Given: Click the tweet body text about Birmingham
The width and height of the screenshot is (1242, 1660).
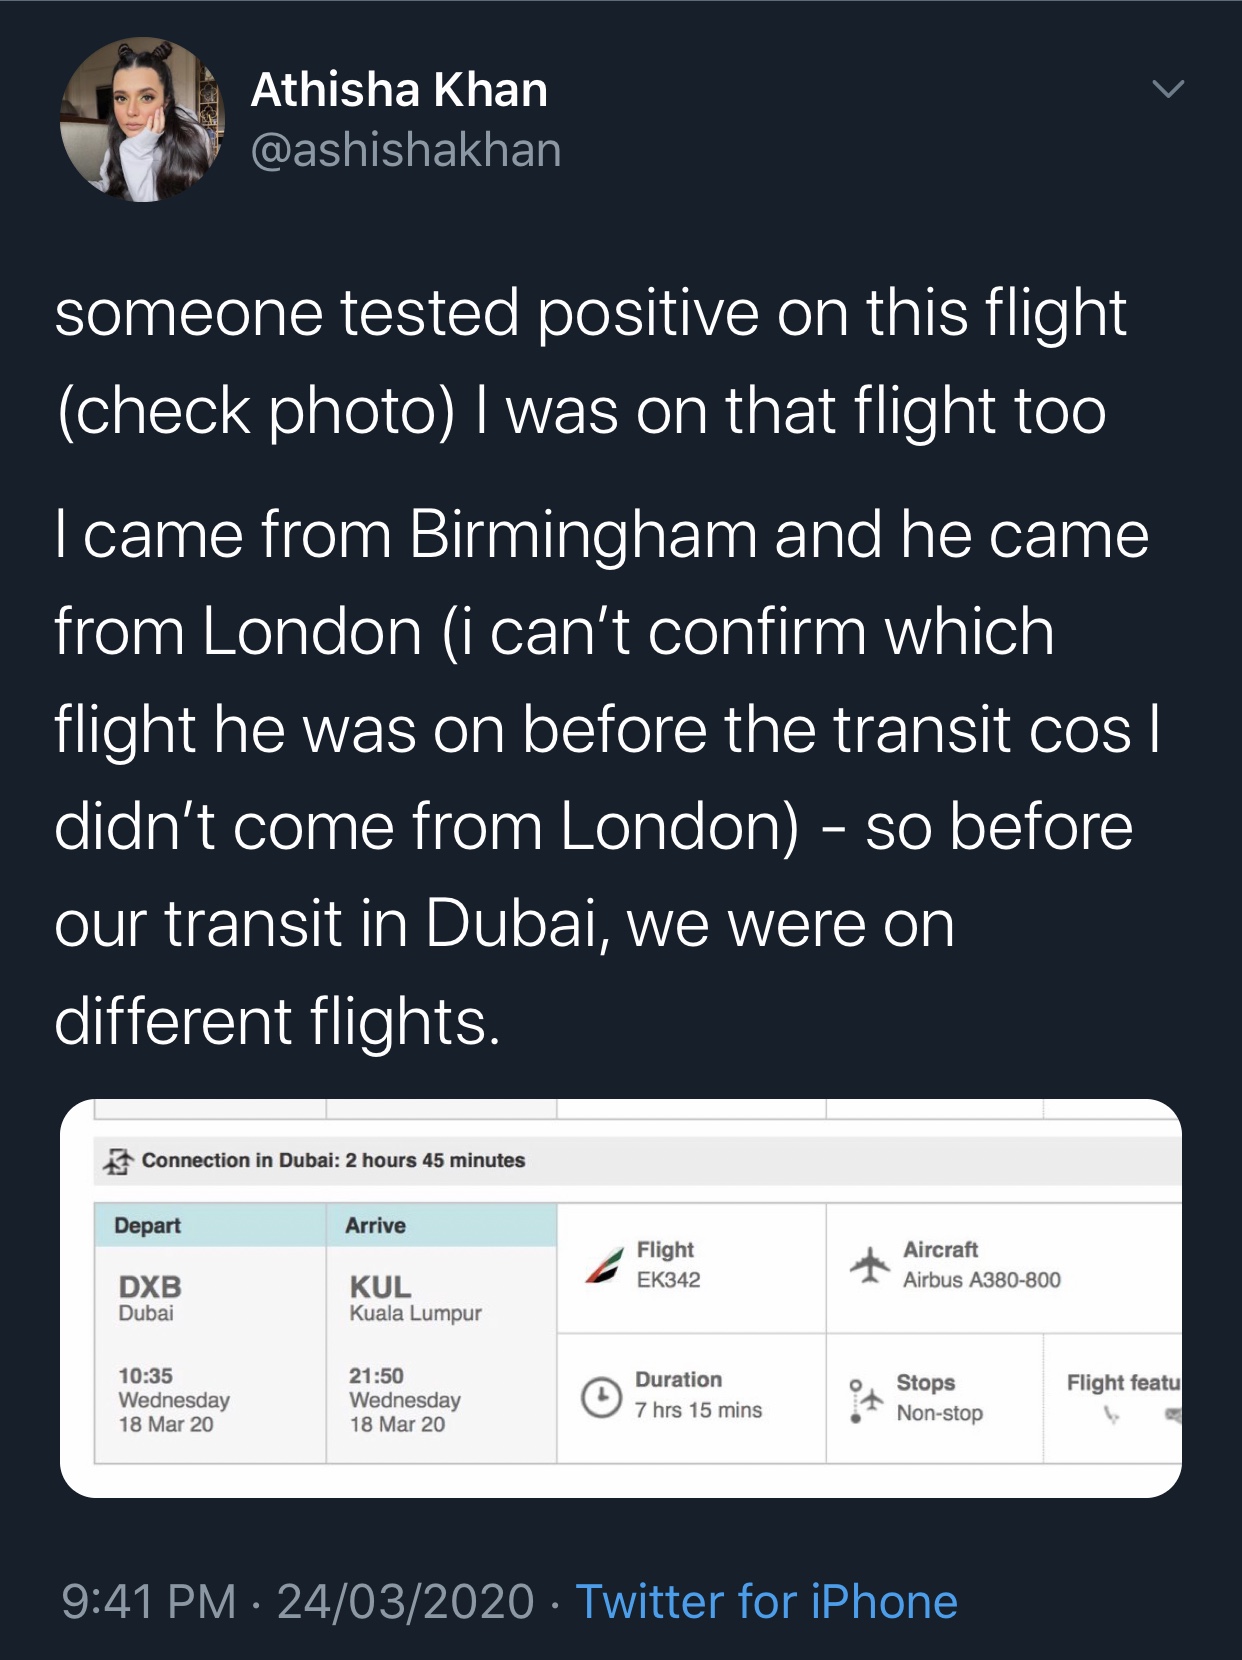Looking at the screenshot, I should 600,535.
